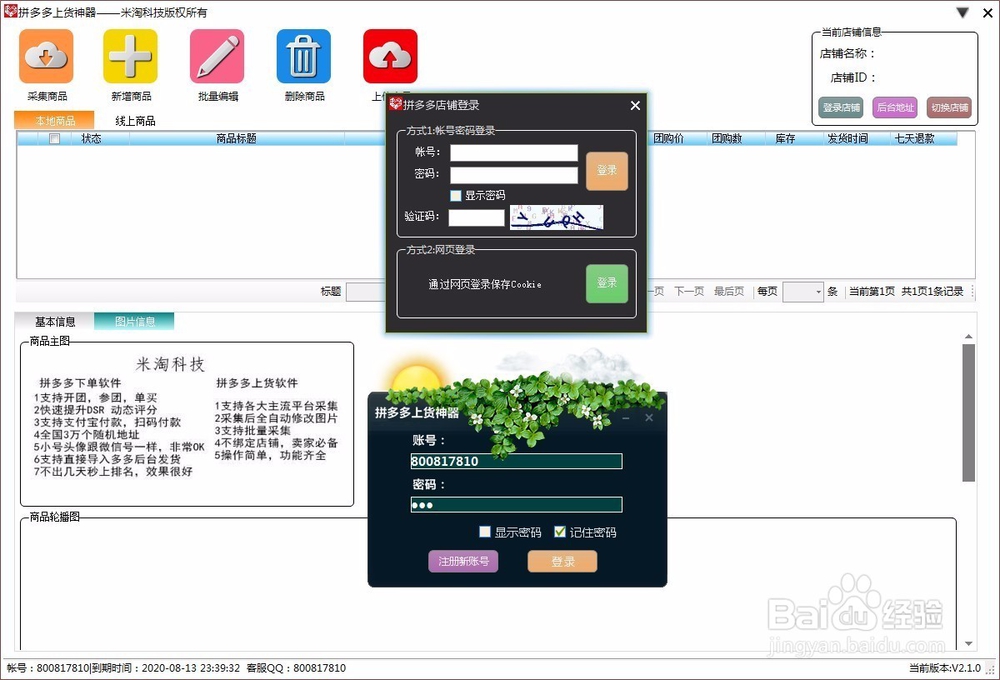Click the 商品标题 column header
This screenshot has height=680, width=1000.
coord(236,138)
